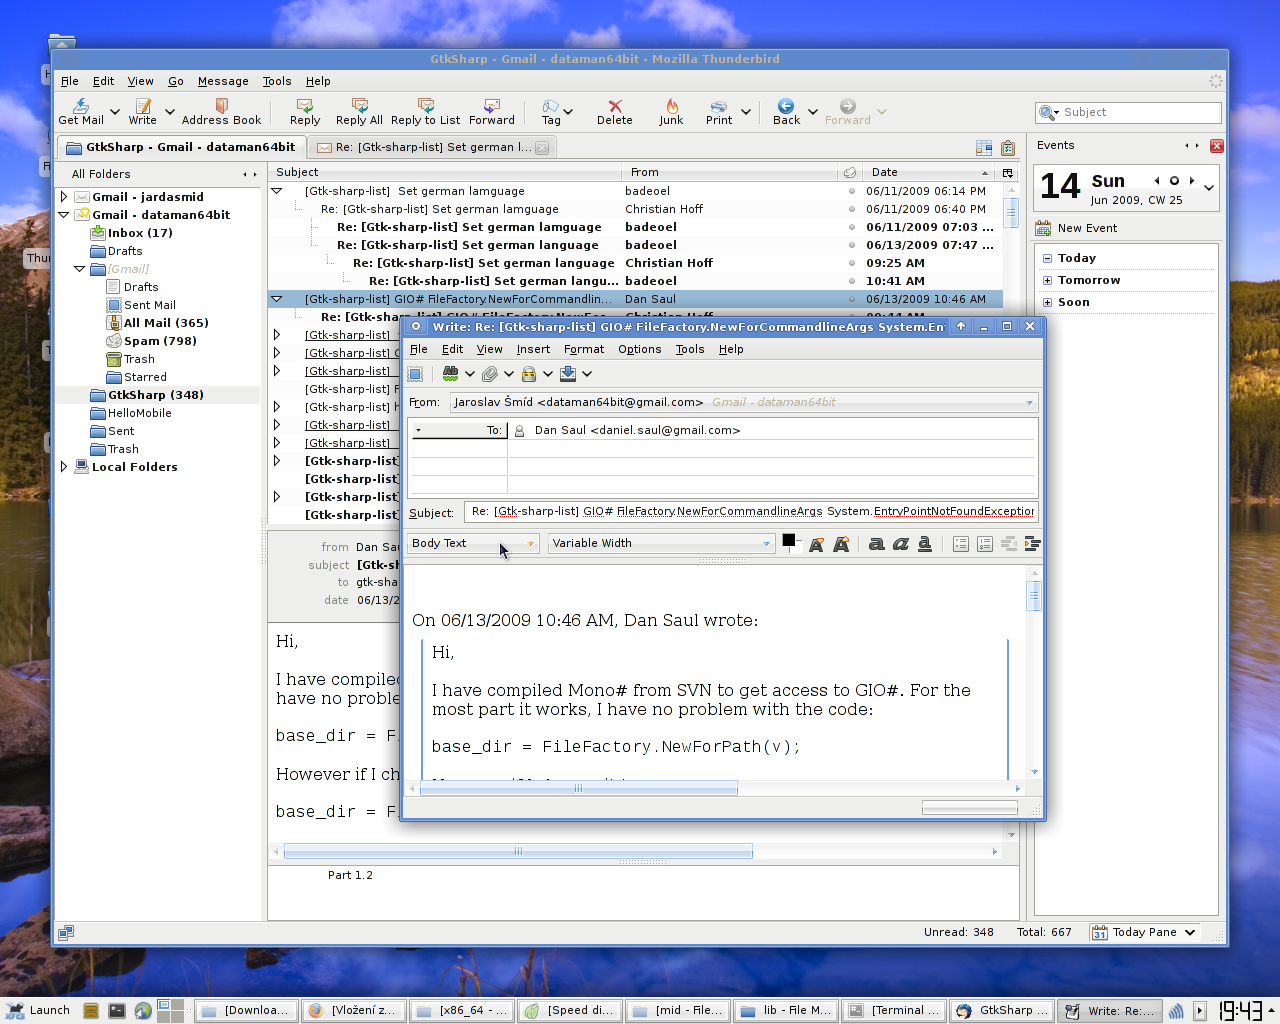Viewport: 1280px width, 1024px height.
Task: Click Subject search box in main toolbar
Action: [1128, 112]
